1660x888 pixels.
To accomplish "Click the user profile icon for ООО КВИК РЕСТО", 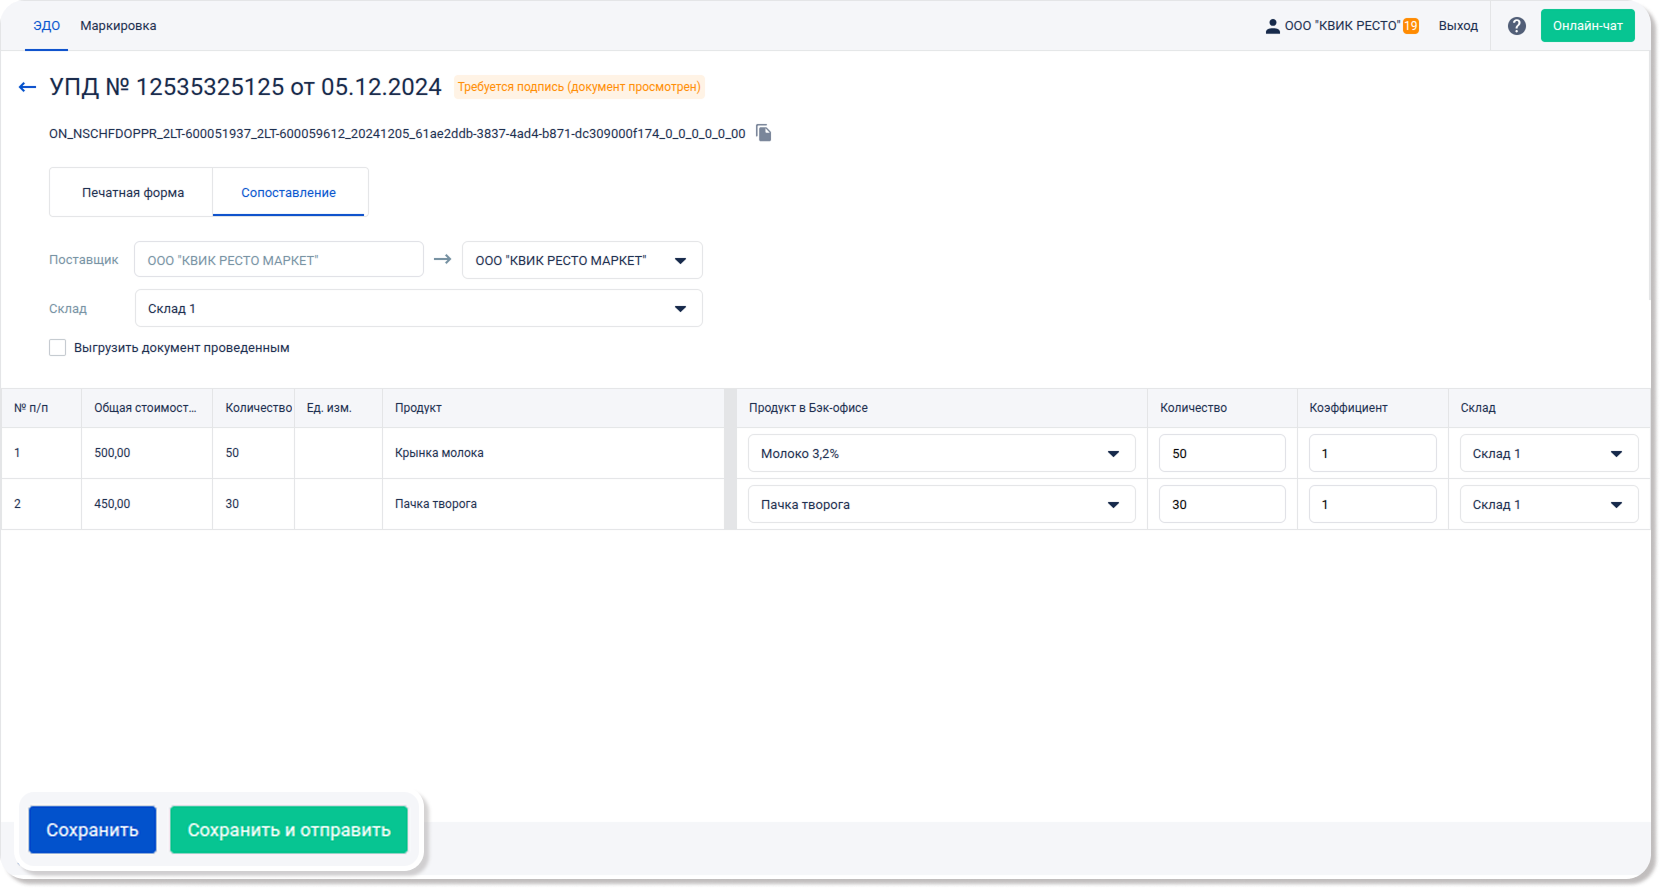I will (x=1272, y=26).
